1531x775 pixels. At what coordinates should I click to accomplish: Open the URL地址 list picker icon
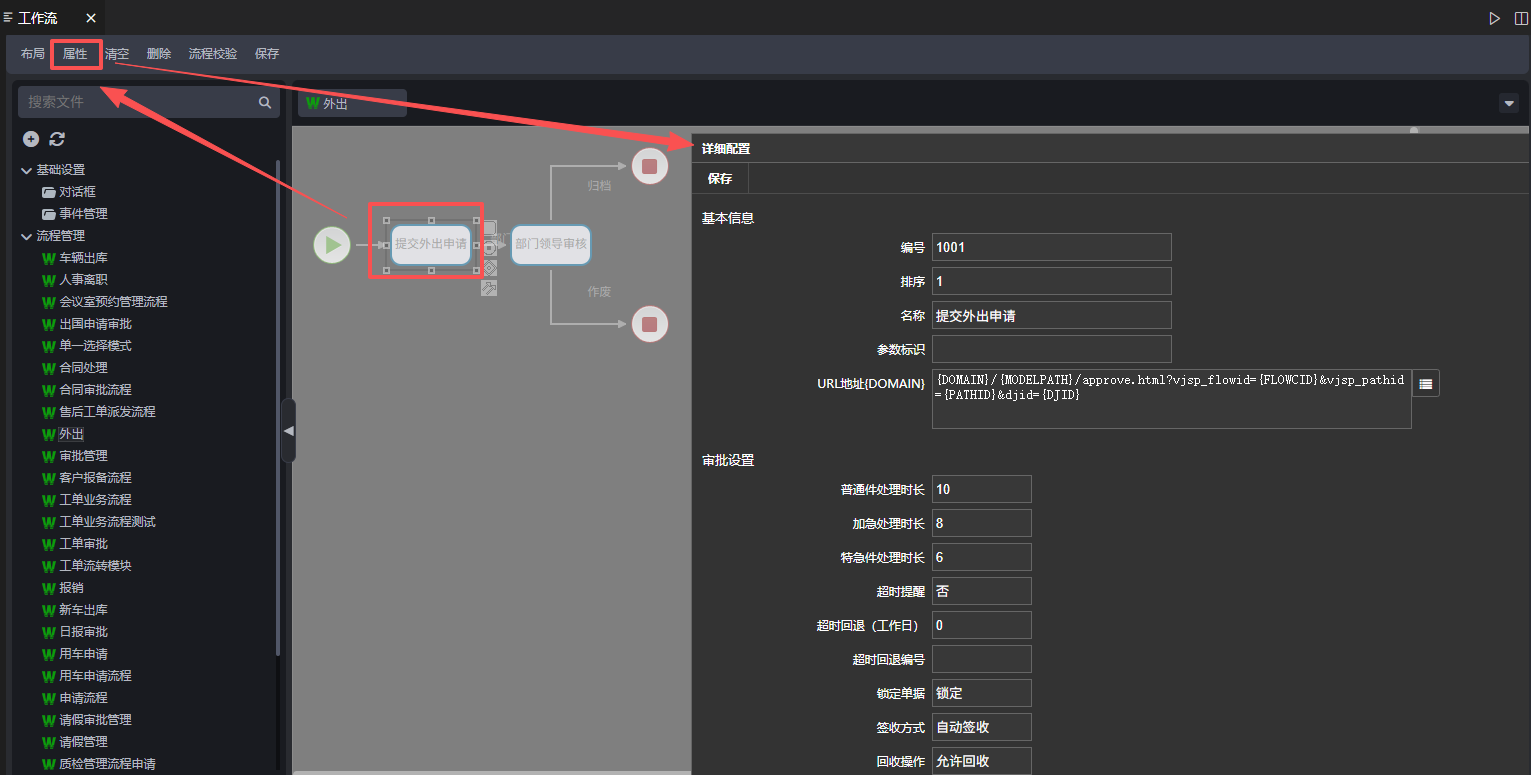coord(1425,383)
